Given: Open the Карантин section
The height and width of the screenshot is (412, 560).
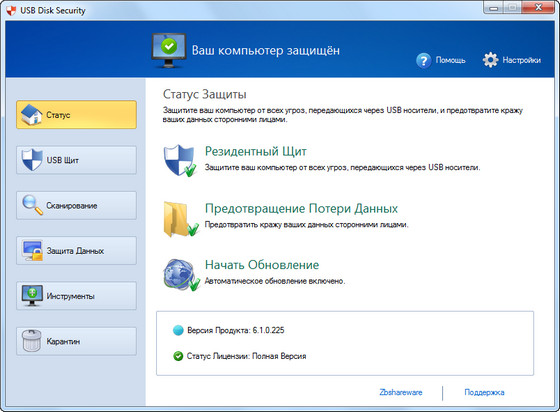Looking at the screenshot, I should point(76,341).
